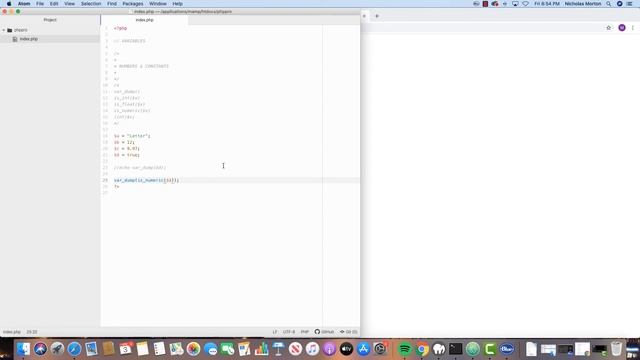
Task: Change the PHP grammar selector
Action: point(304,332)
